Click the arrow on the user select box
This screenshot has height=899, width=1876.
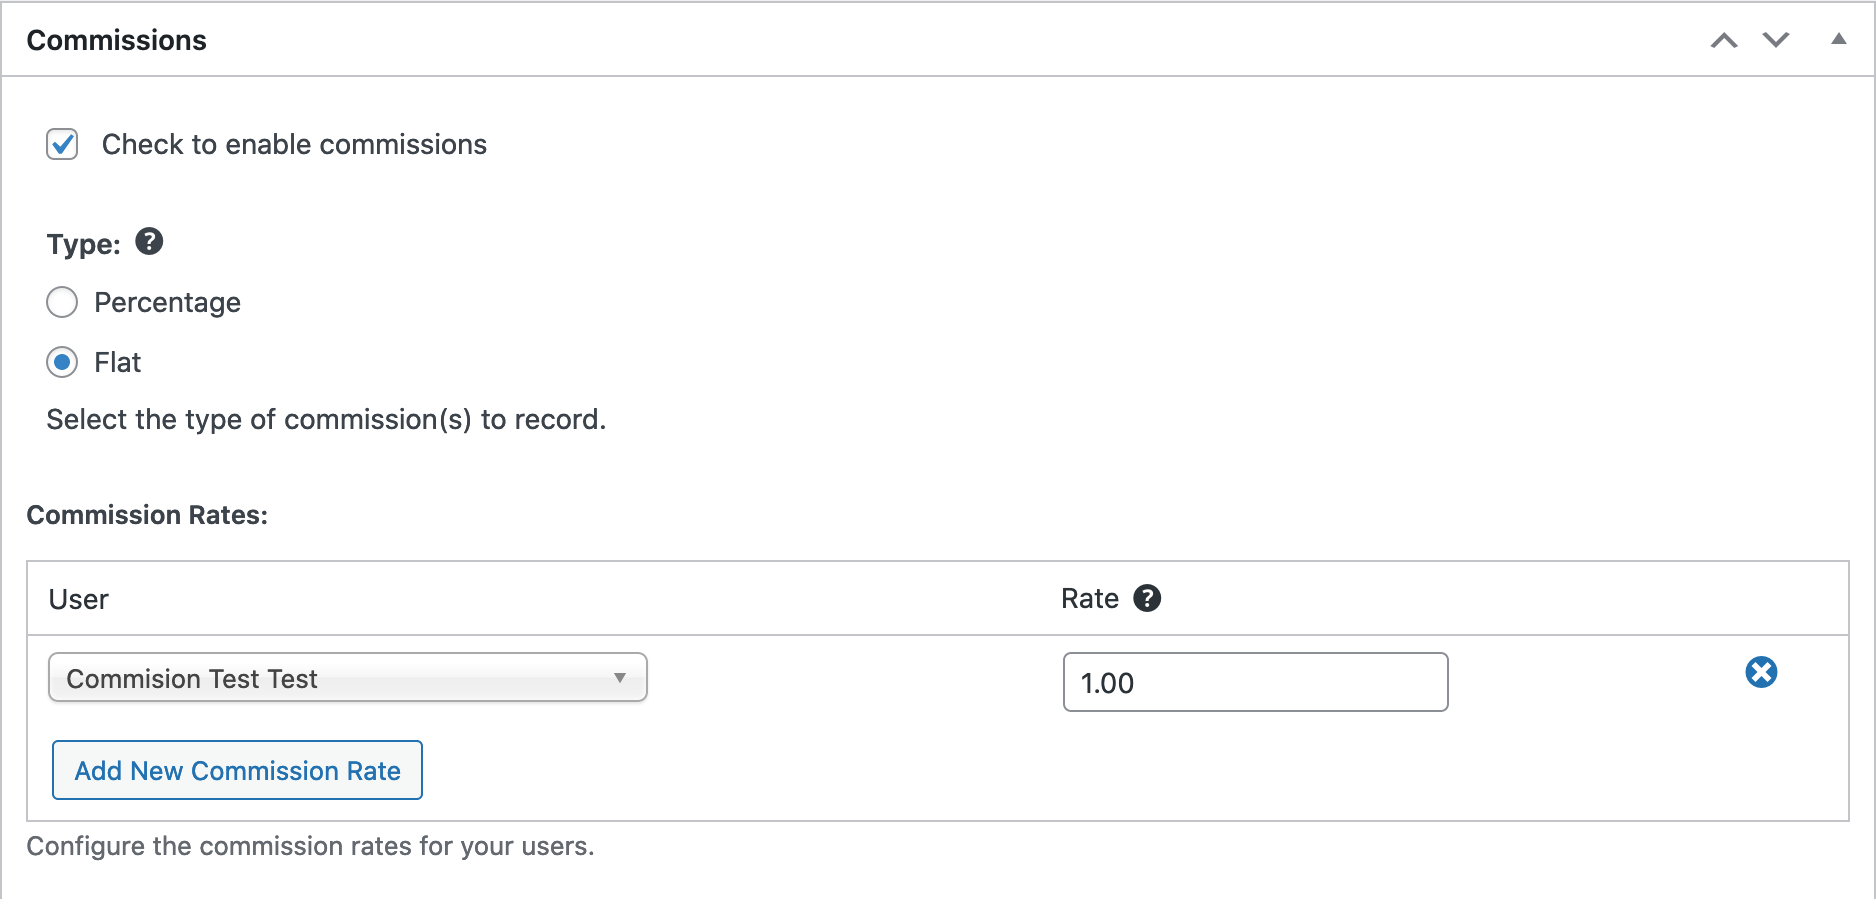click(620, 678)
